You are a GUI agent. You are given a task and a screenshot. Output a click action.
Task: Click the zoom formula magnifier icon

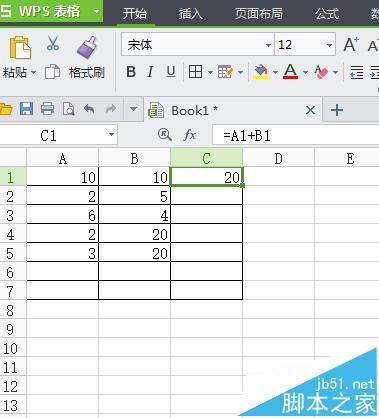point(165,135)
